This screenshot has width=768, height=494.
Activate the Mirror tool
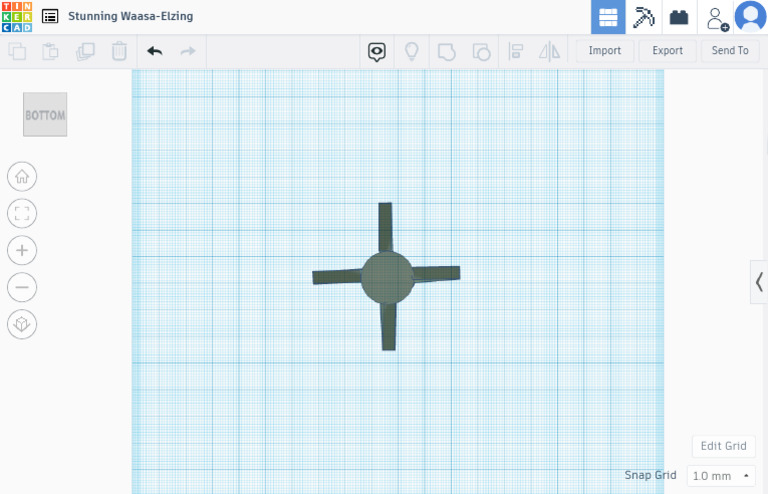coord(549,51)
